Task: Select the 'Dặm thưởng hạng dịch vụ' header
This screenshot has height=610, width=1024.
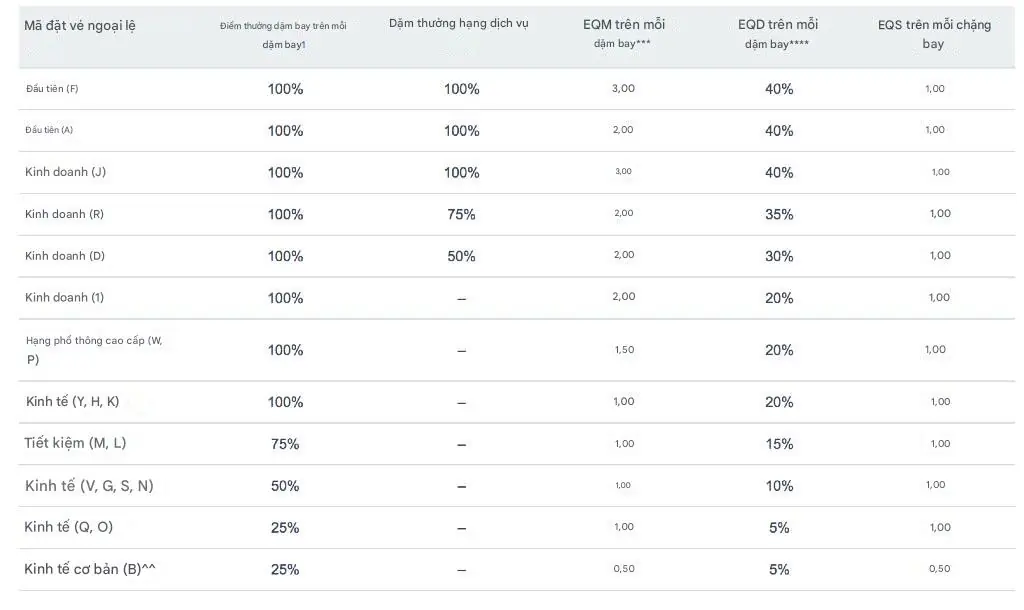Action: (458, 24)
